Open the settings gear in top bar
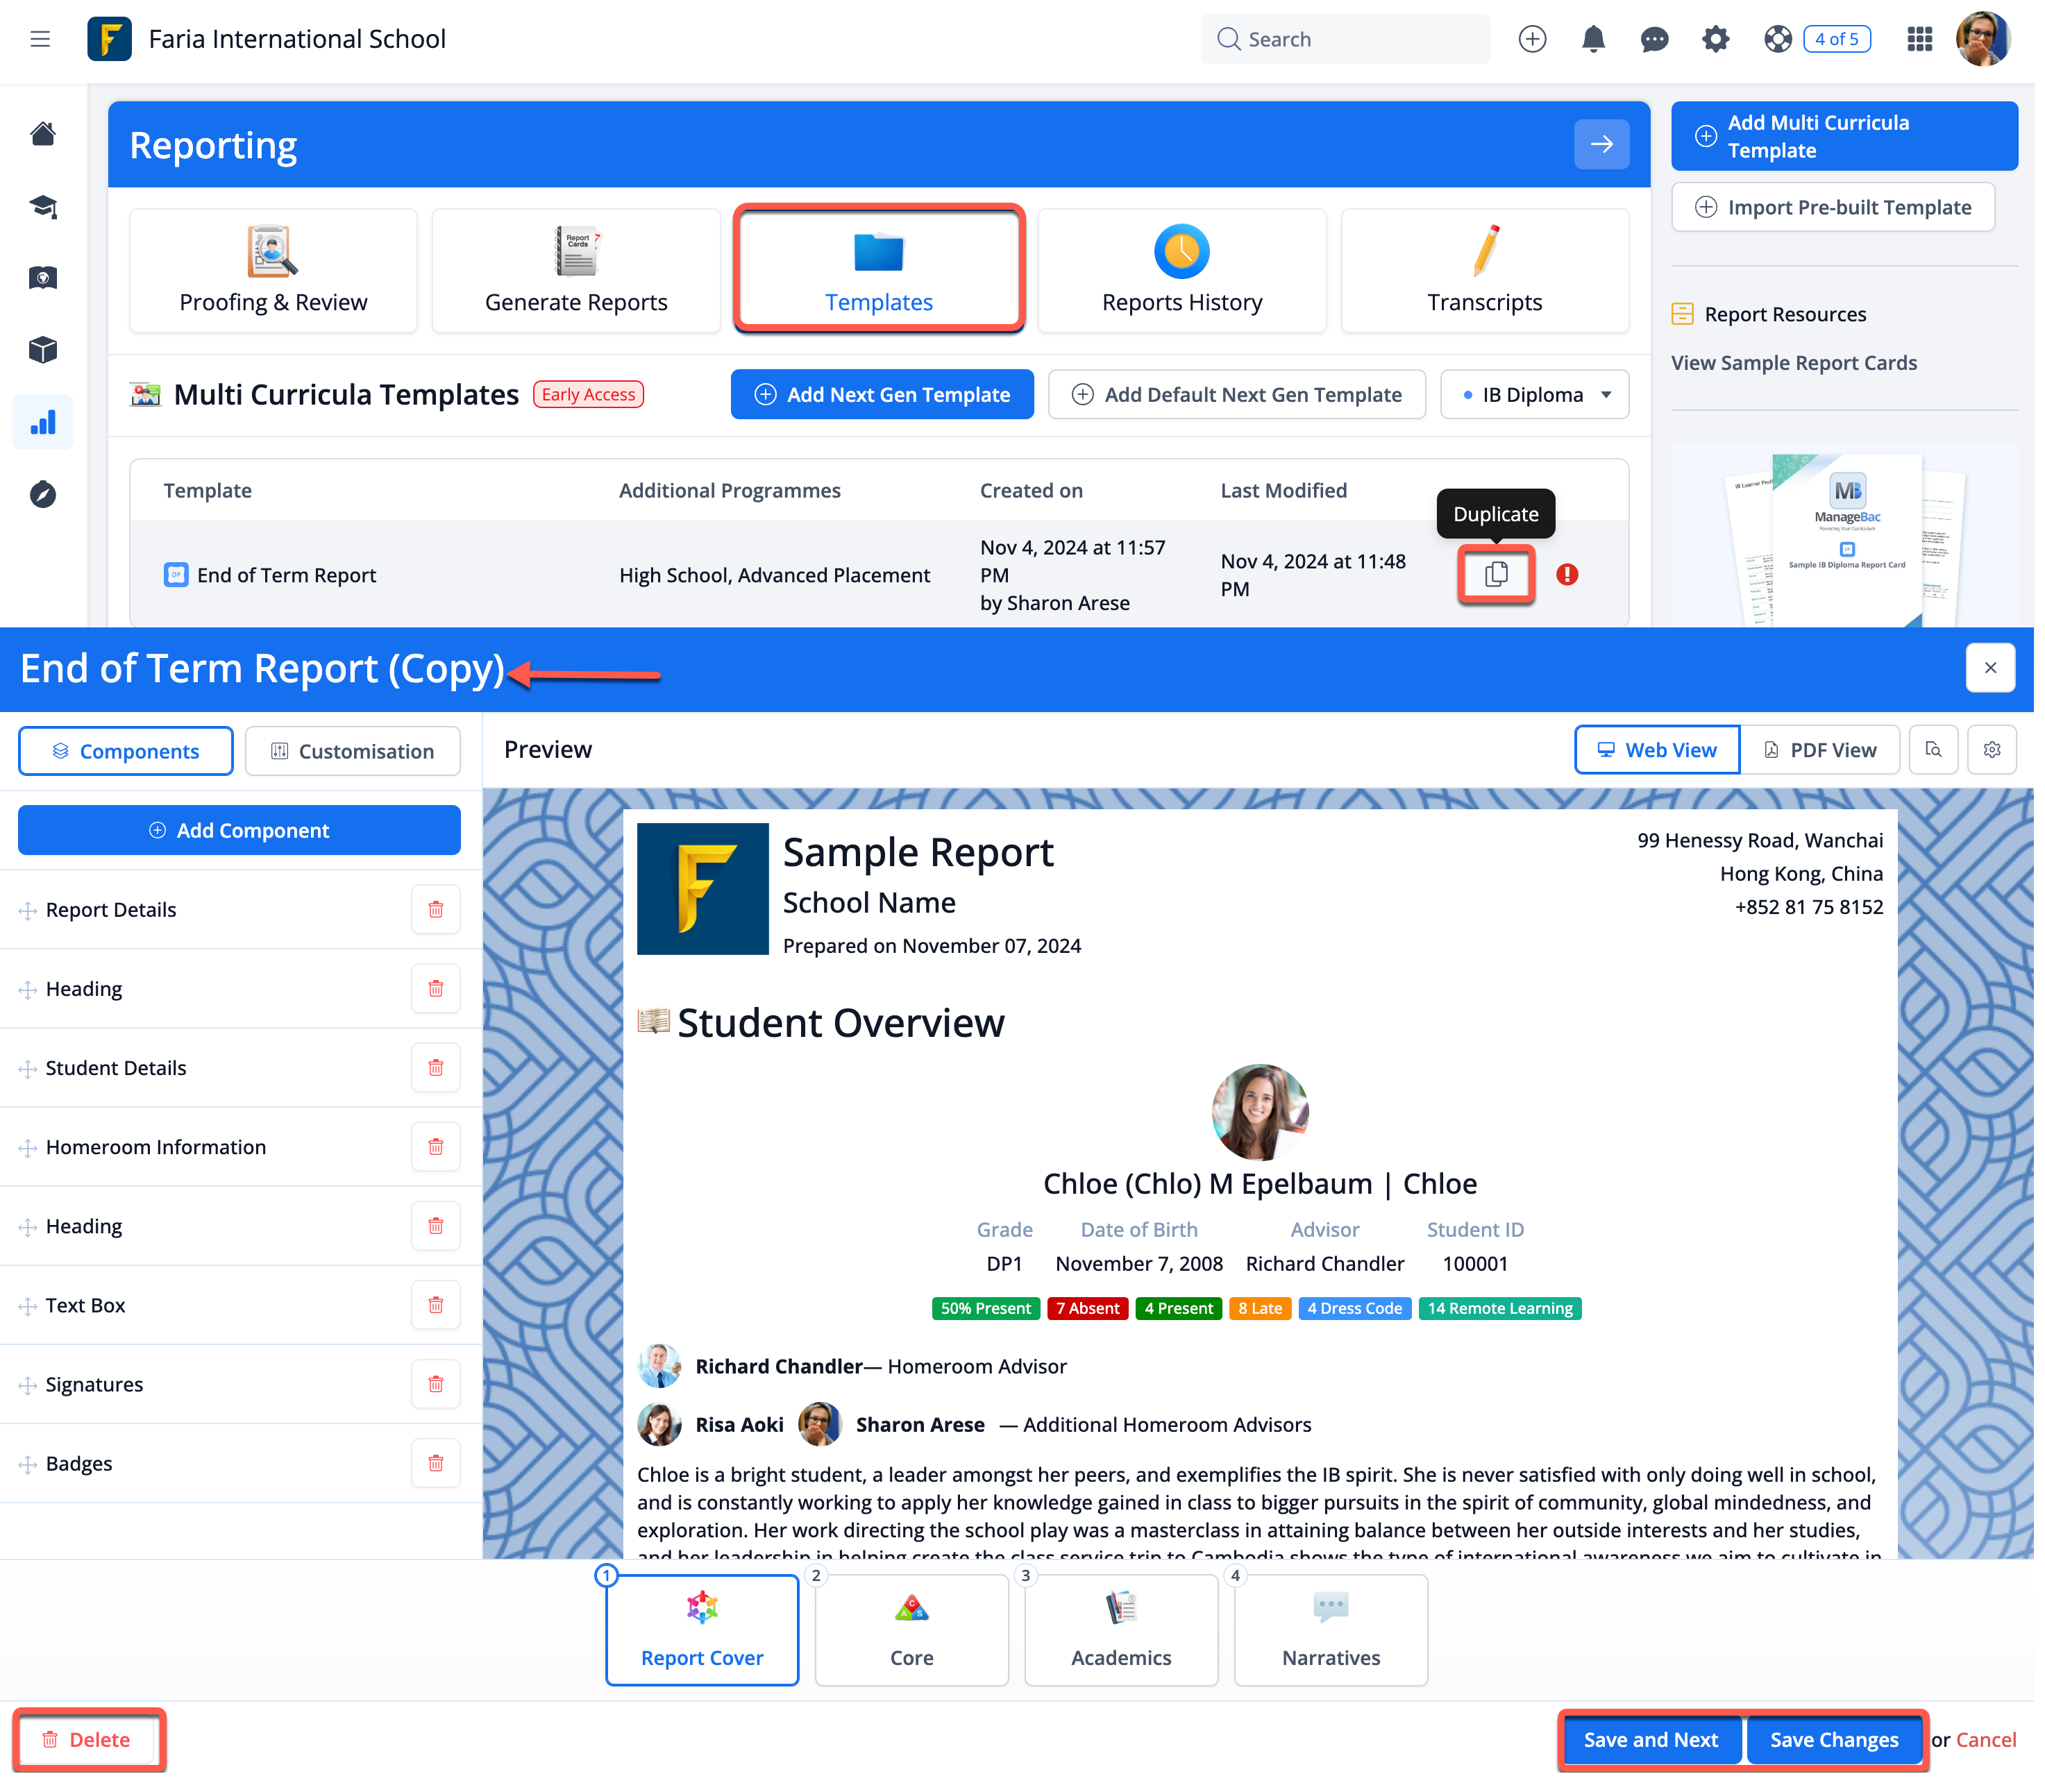Image resolution: width=2045 pixels, height=1792 pixels. click(1715, 39)
